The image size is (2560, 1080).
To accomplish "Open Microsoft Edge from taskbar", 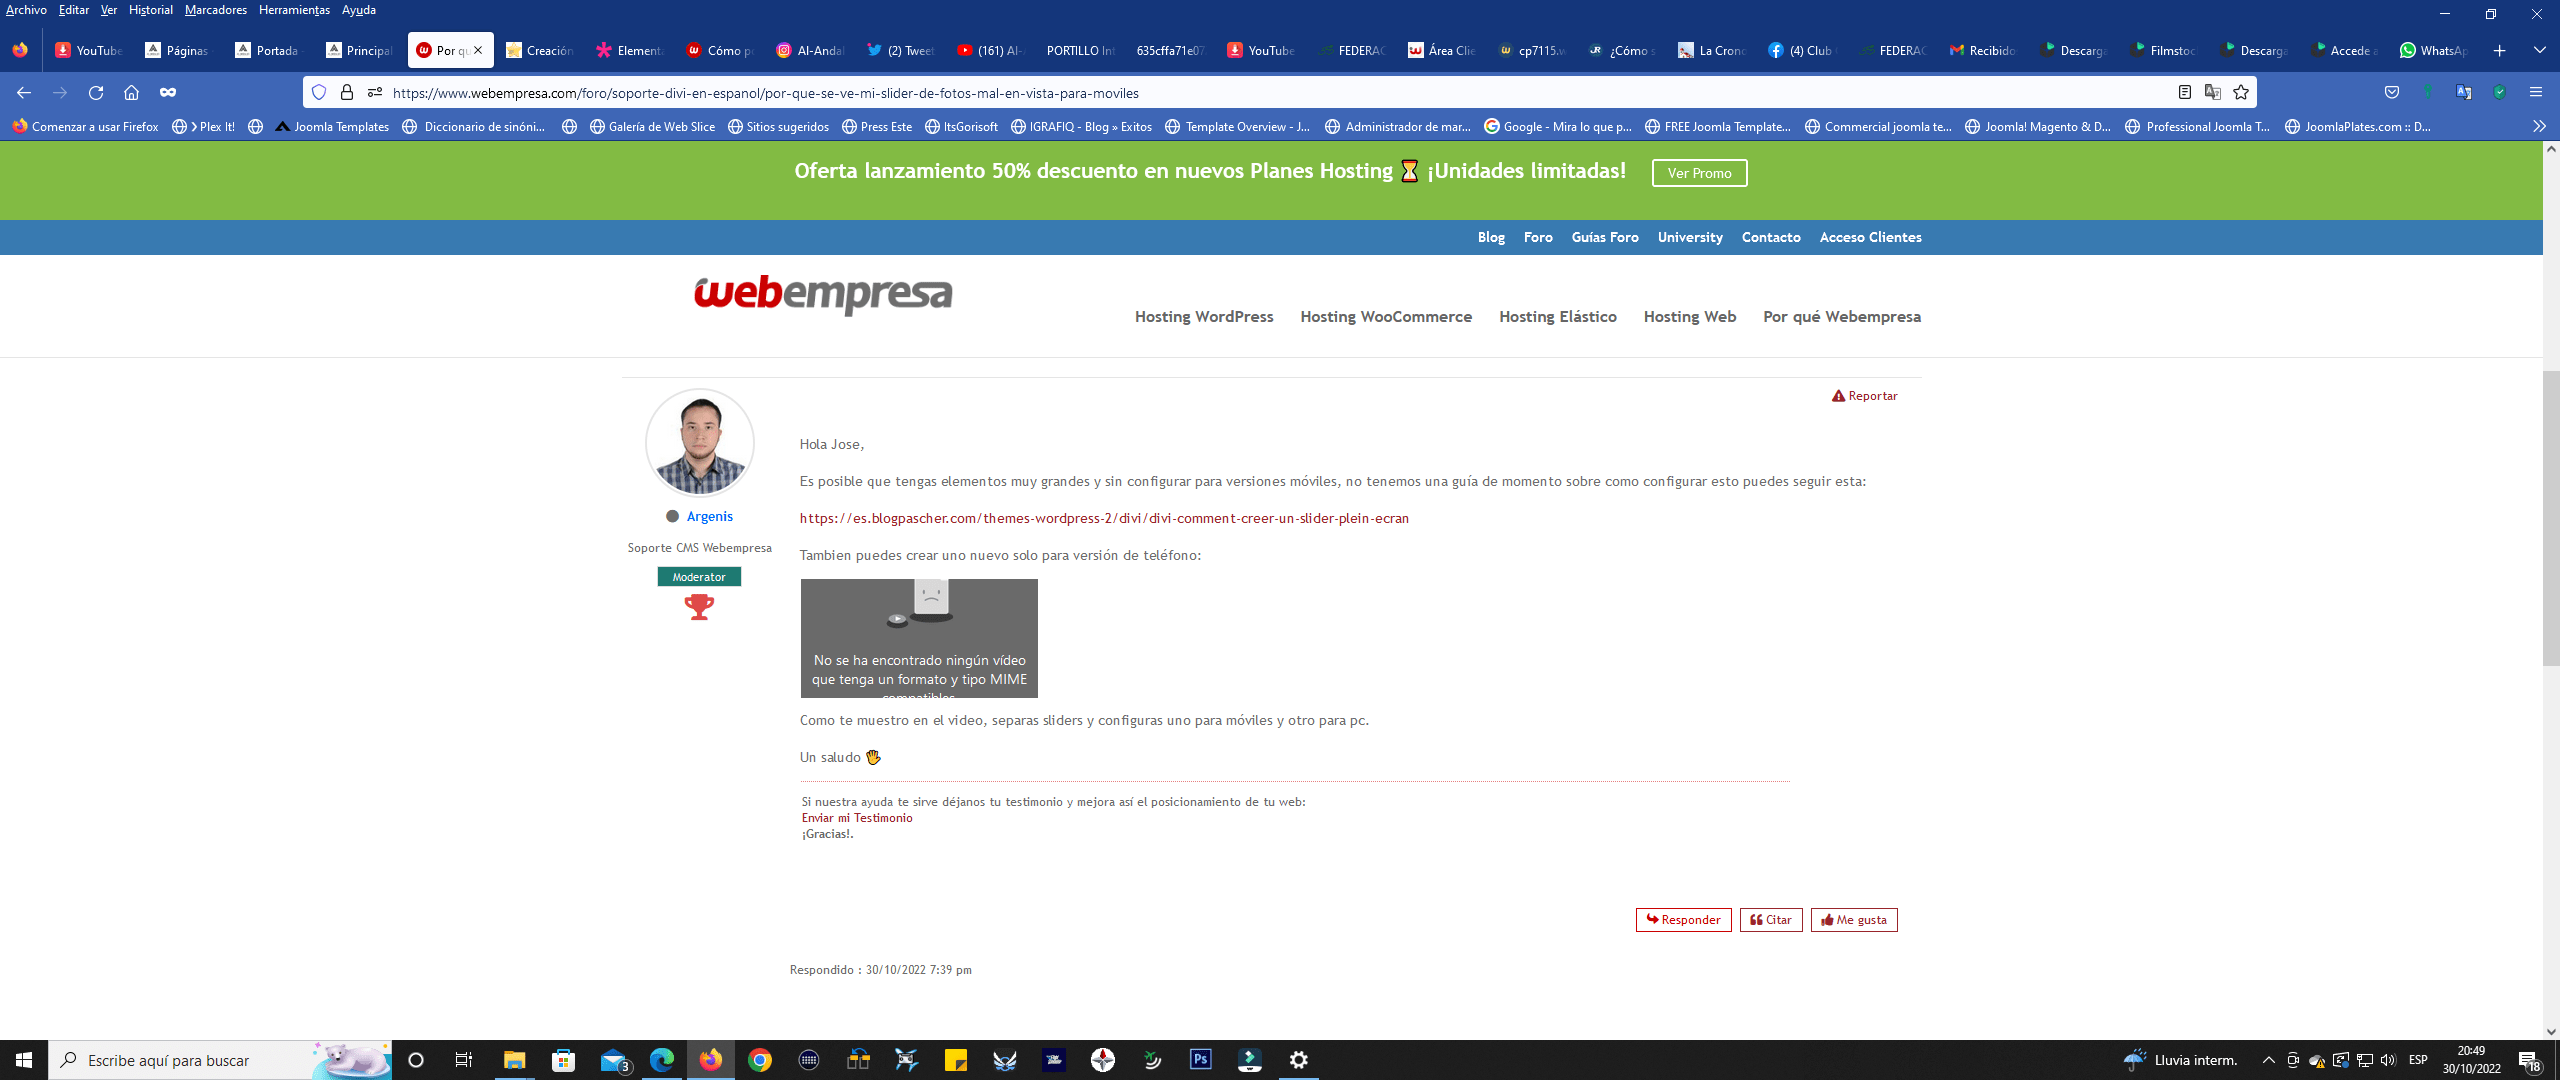I will point(662,1060).
